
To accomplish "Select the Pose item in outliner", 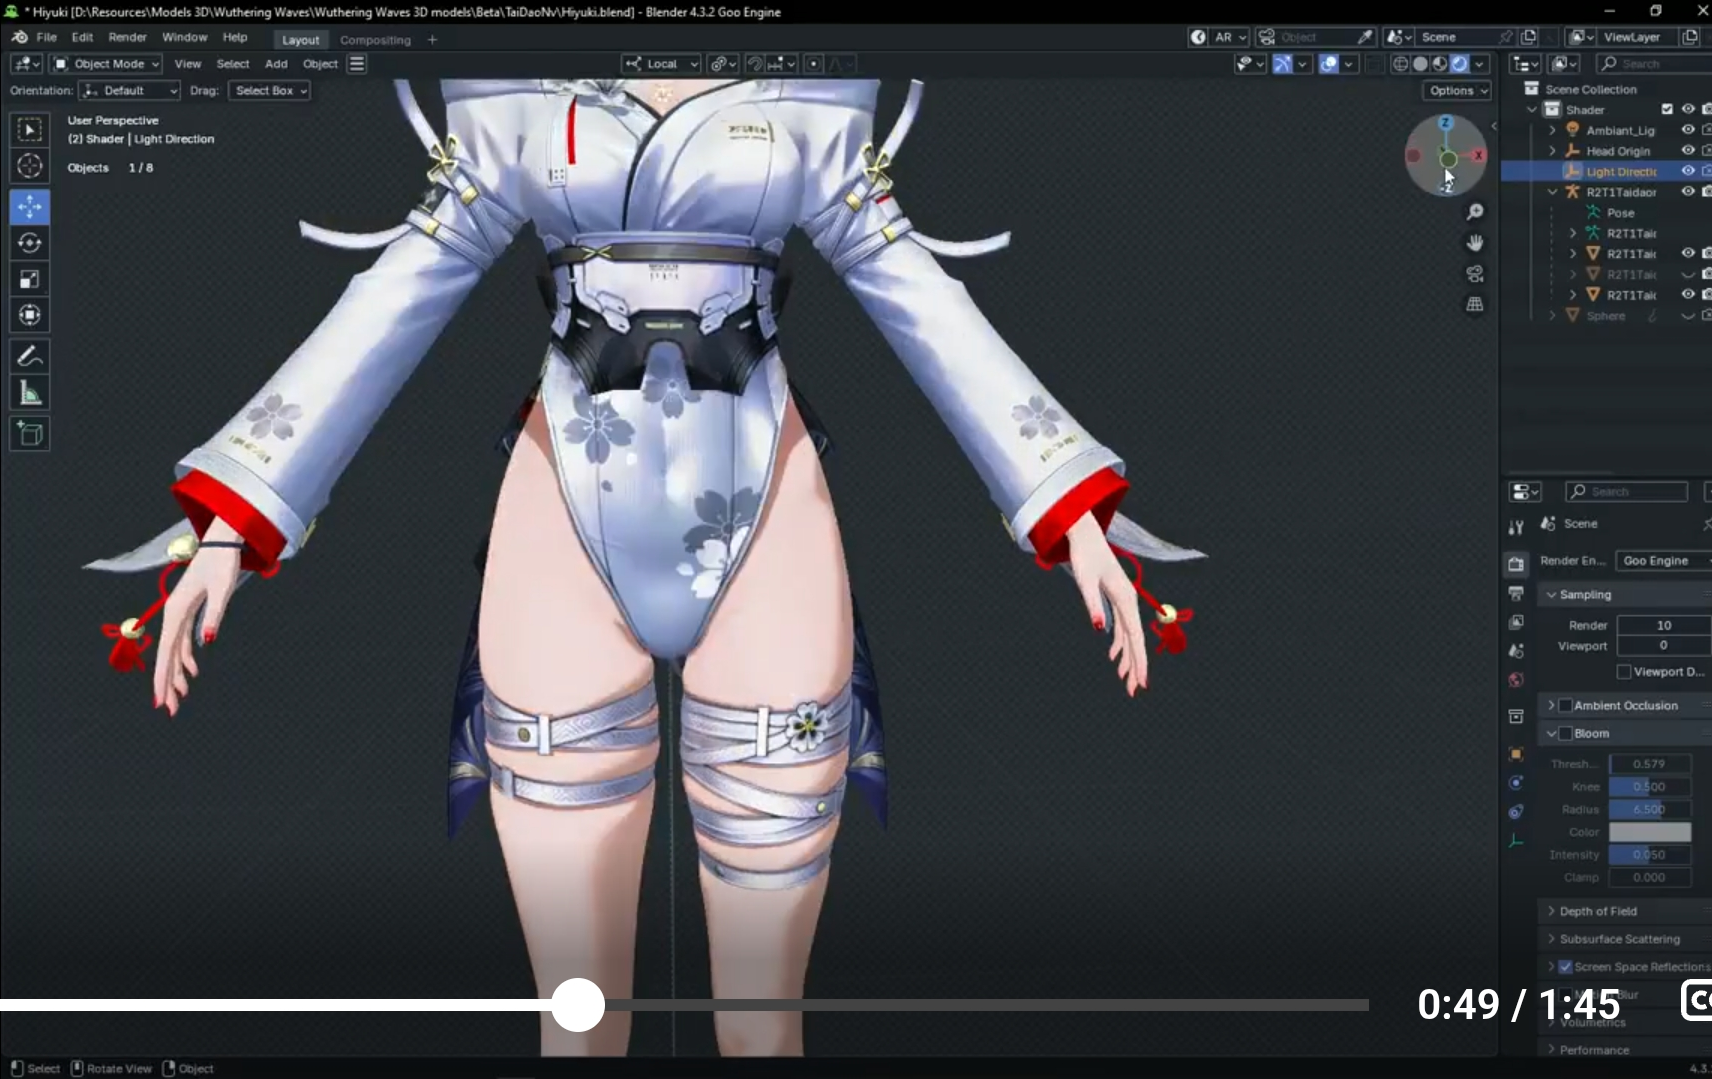I will (1620, 213).
